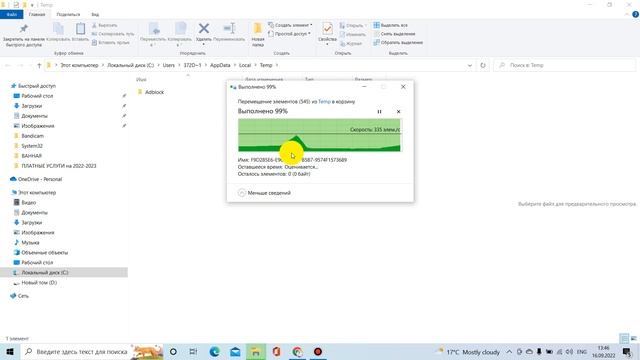Click Обратить выделение in the ribbon
640x360 pixels.
tap(398, 42)
